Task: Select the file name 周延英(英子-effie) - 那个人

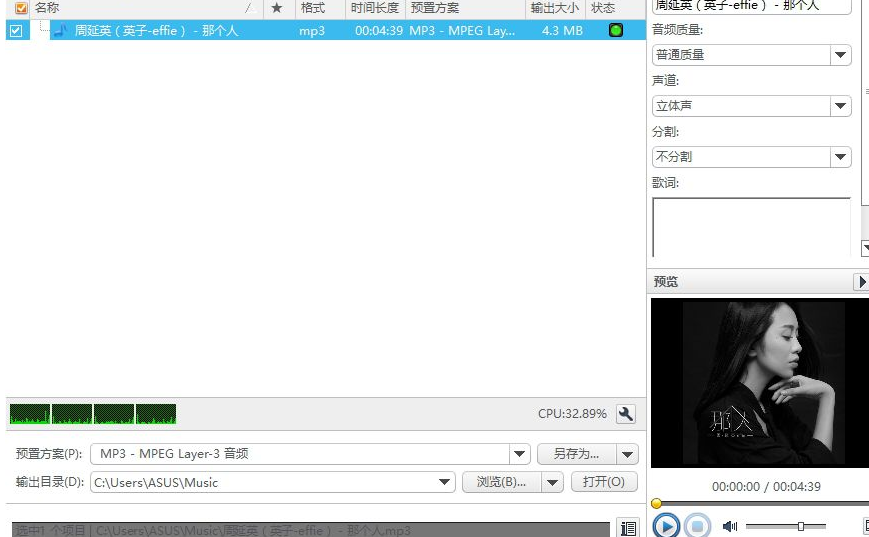Action: click(157, 31)
